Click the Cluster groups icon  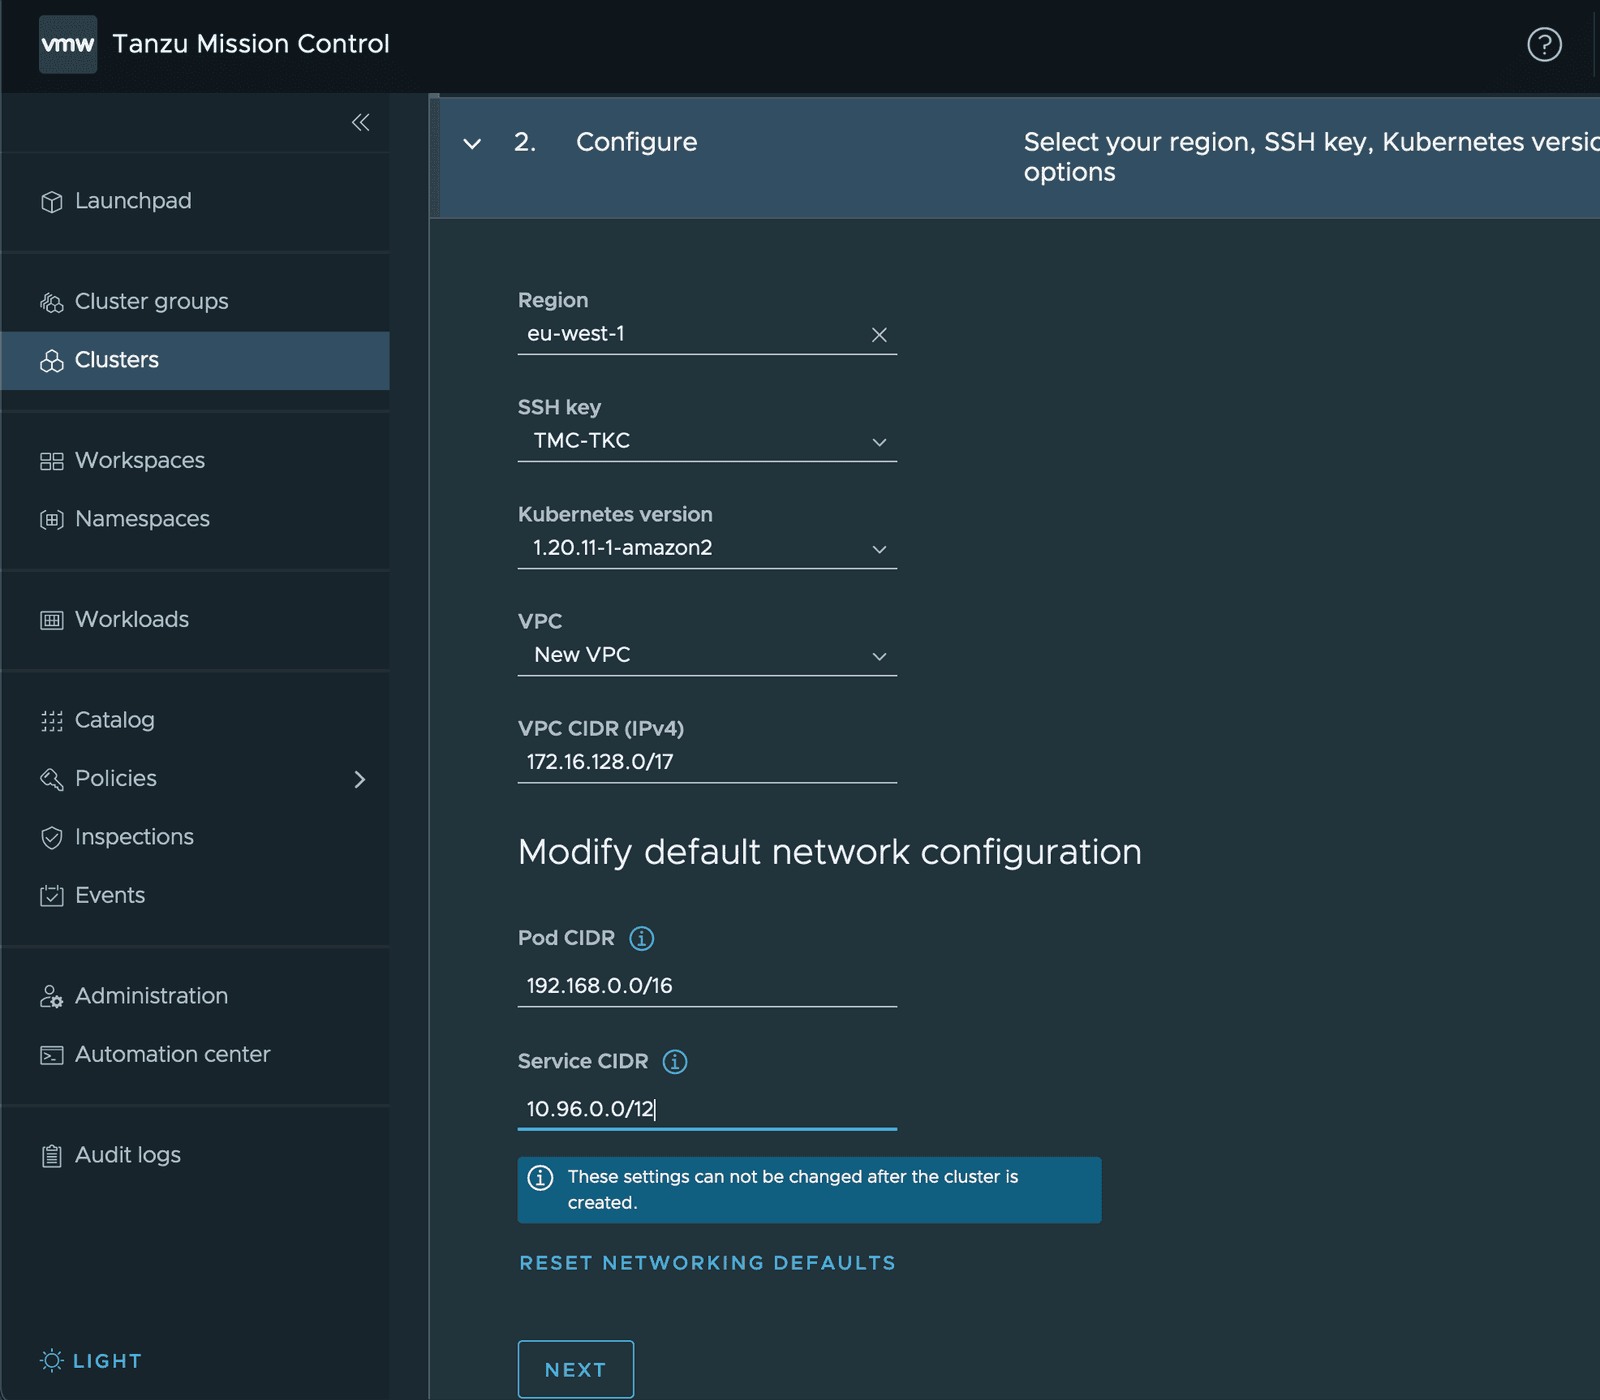point(51,301)
